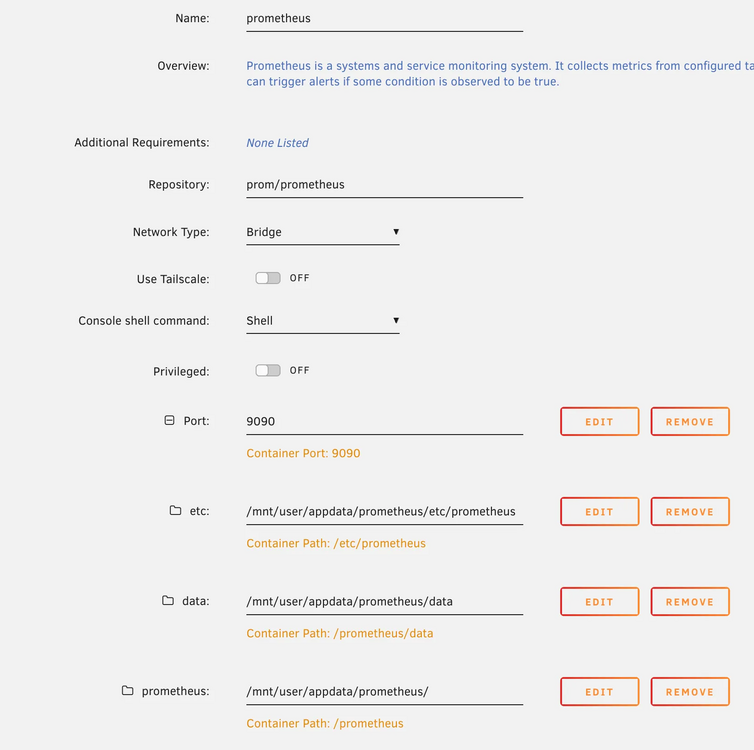Click the arrow on the Shell dropdown
754x750 pixels.
[396, 321]
